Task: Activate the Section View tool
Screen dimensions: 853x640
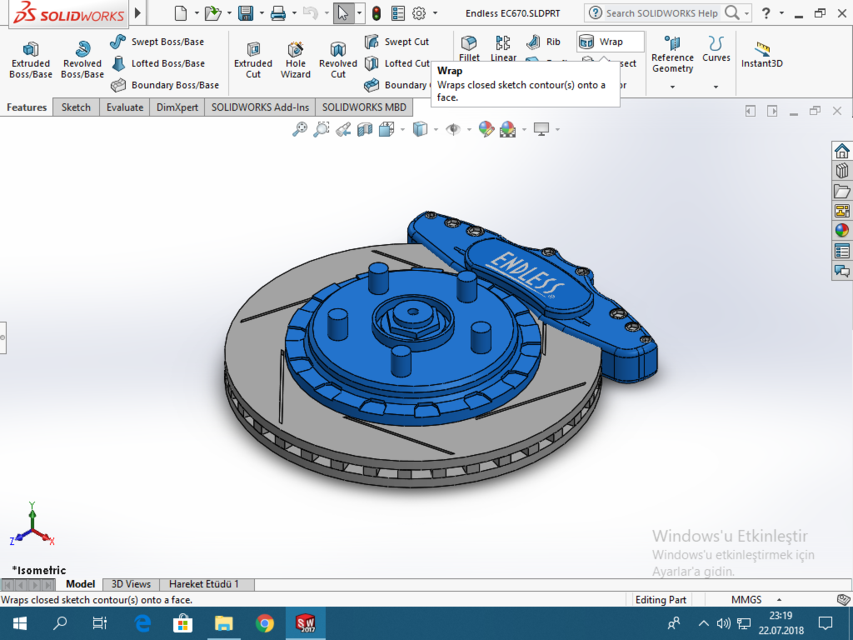Action: click(365, 130)
